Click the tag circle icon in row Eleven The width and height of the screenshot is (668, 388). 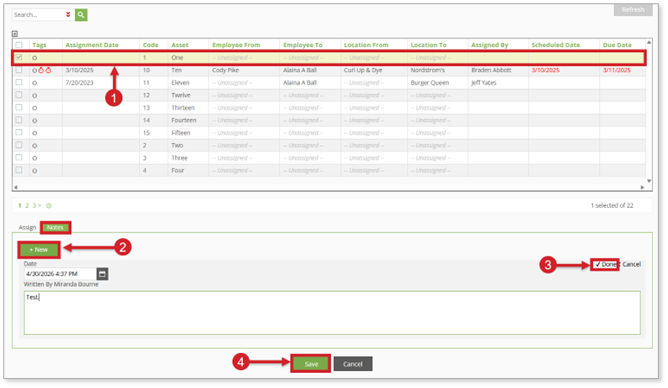(x=35, y=83)
